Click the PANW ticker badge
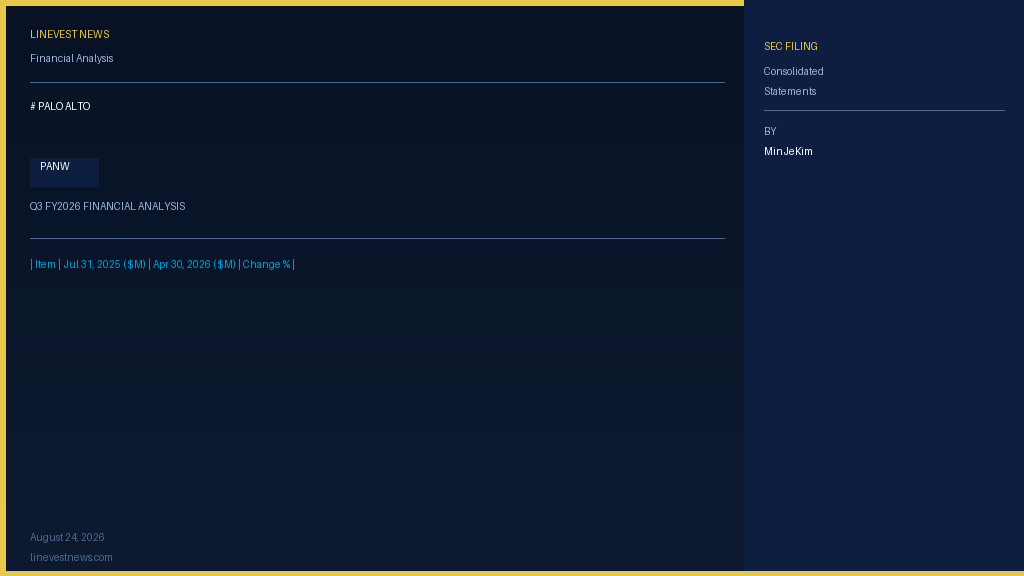 64,172
